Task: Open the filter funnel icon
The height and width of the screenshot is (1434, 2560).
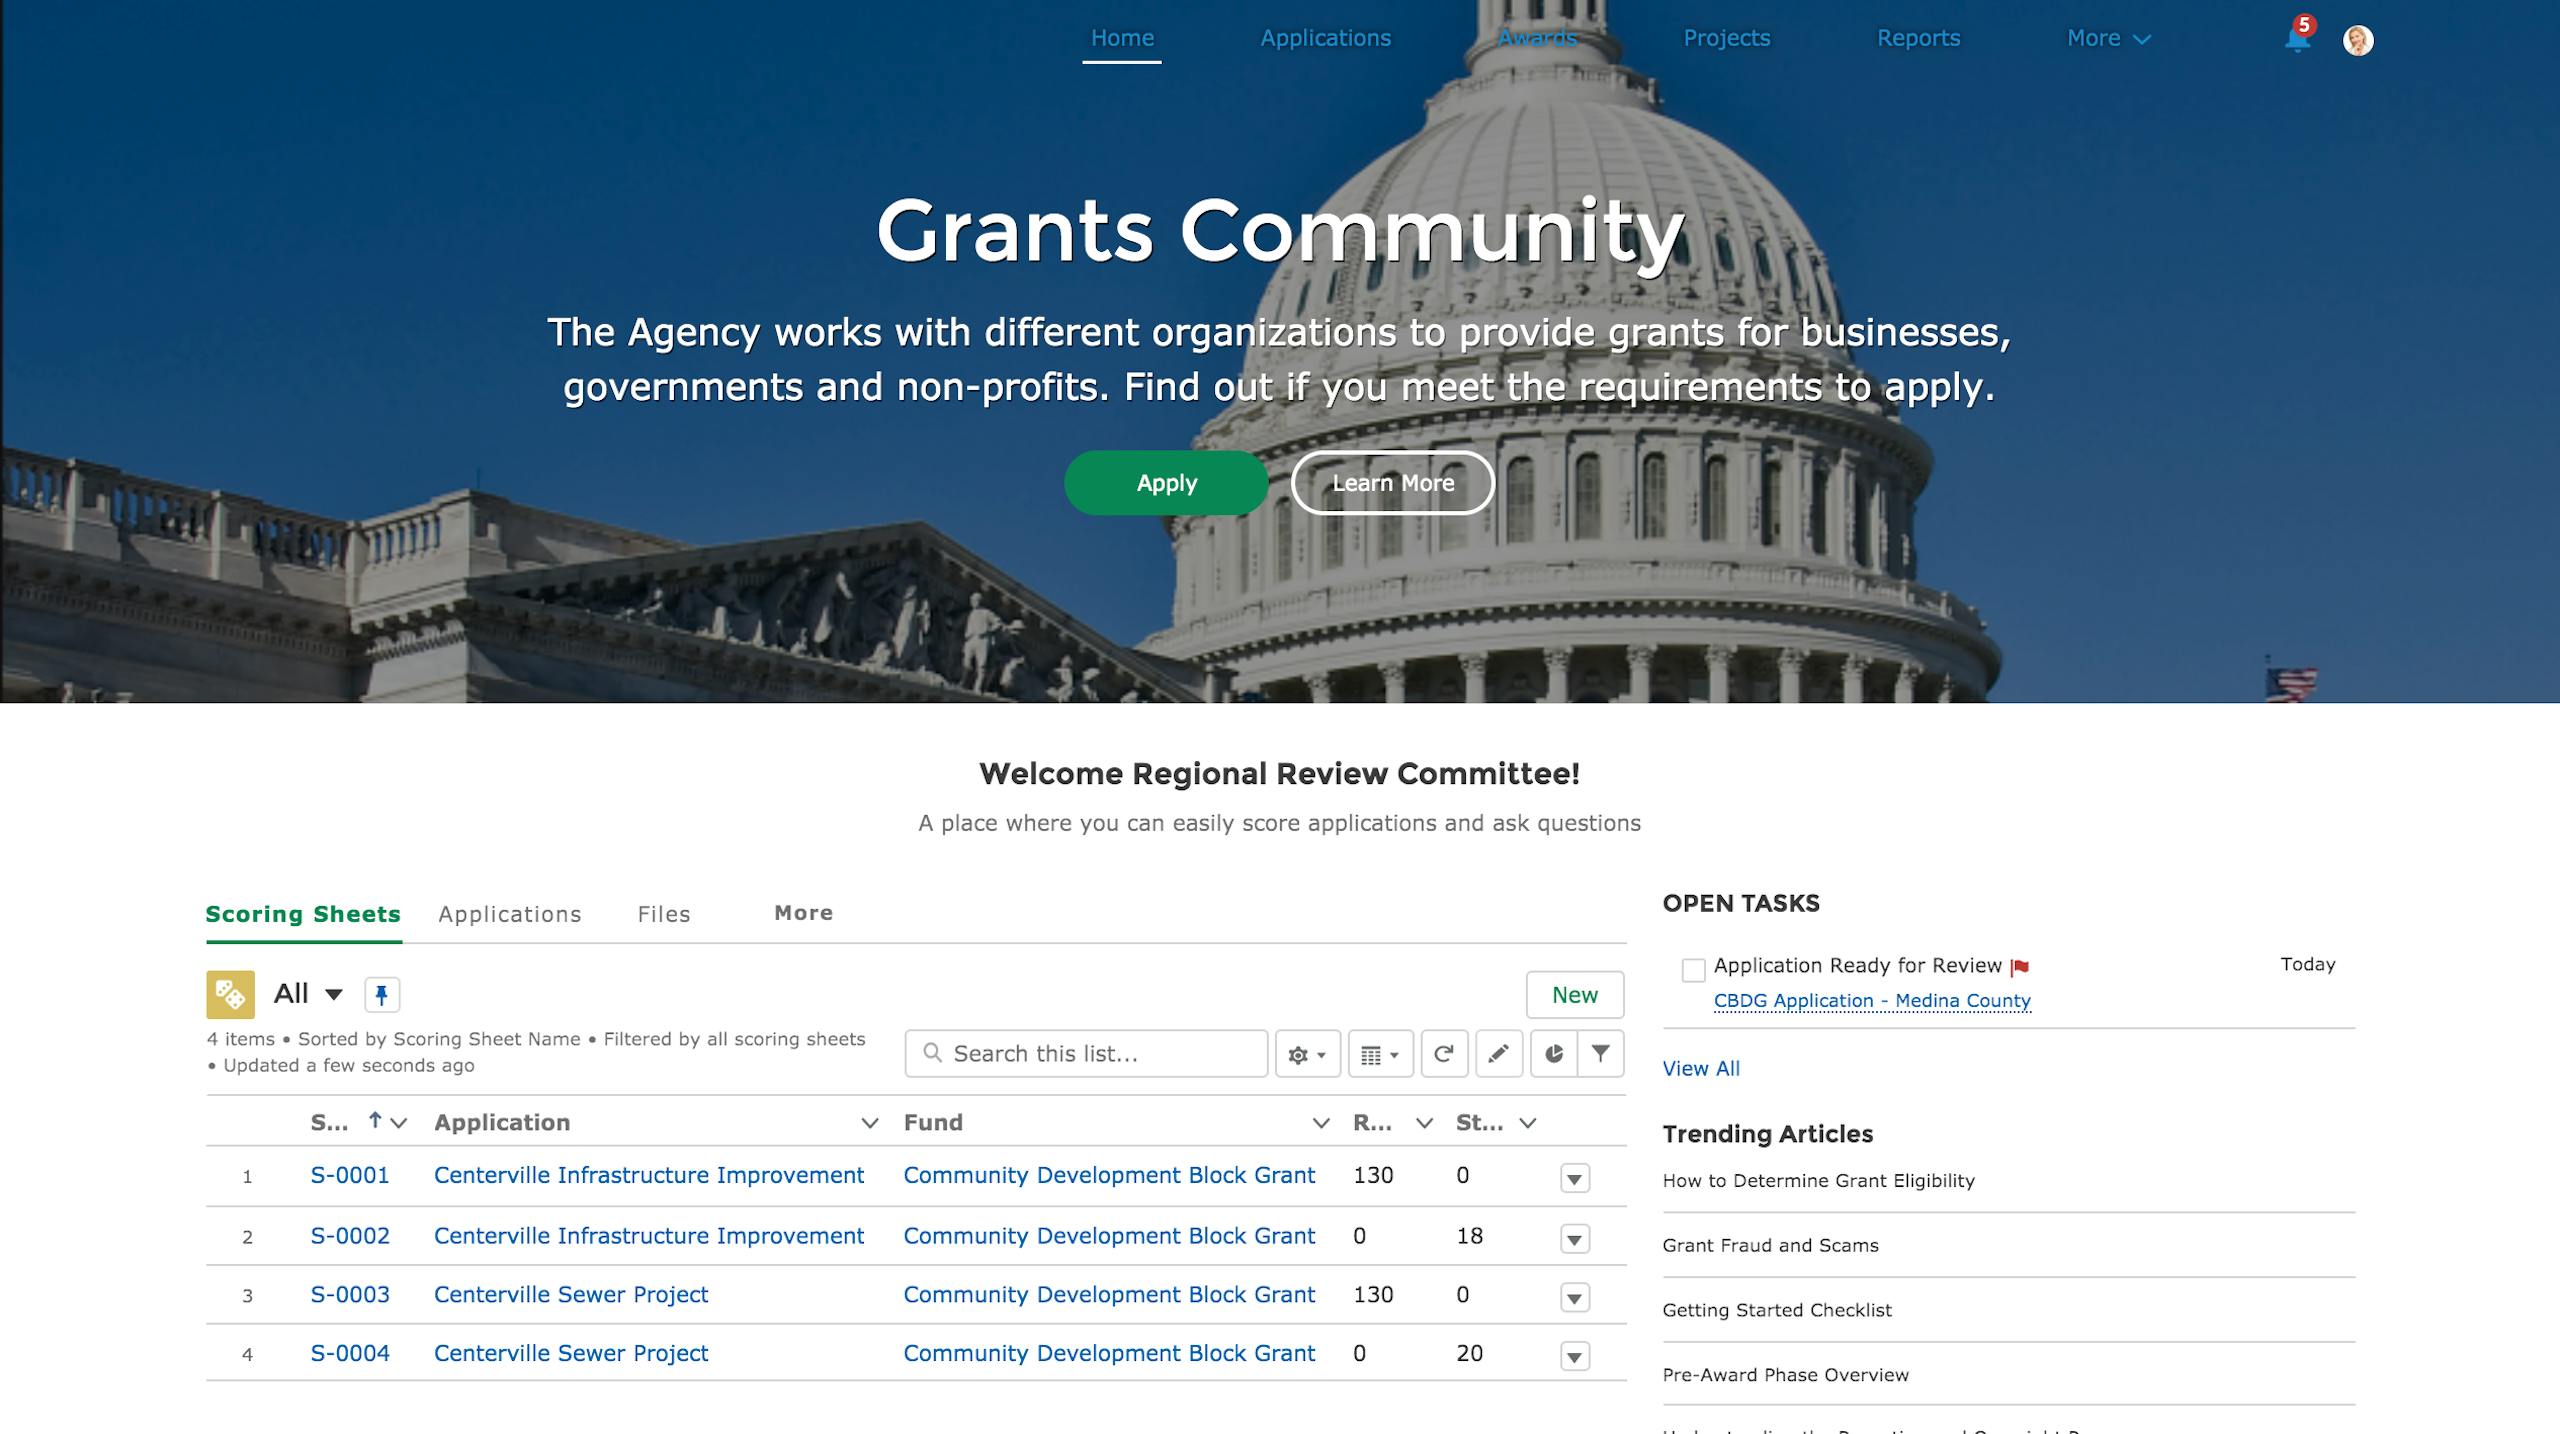Action: pyautogui.click(x=1600, y=1054)
